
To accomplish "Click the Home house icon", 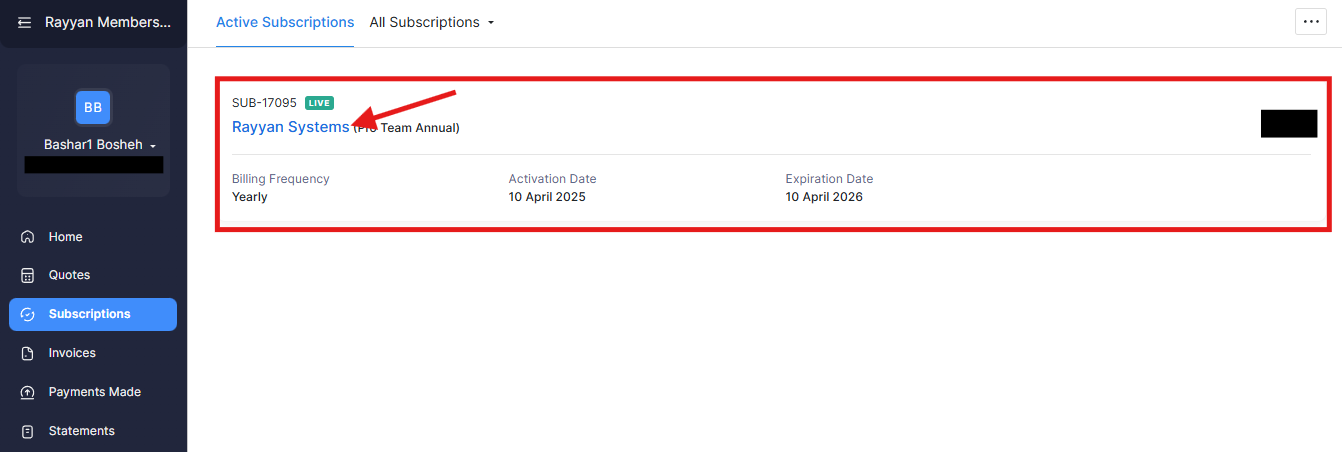I will [x=28, y=237].
